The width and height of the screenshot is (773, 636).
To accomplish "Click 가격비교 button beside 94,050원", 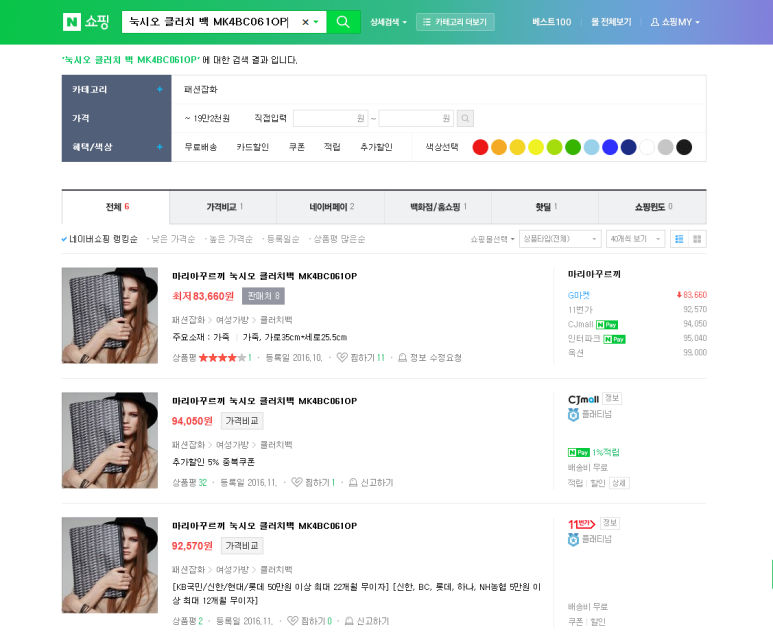I will pos(242,421).
